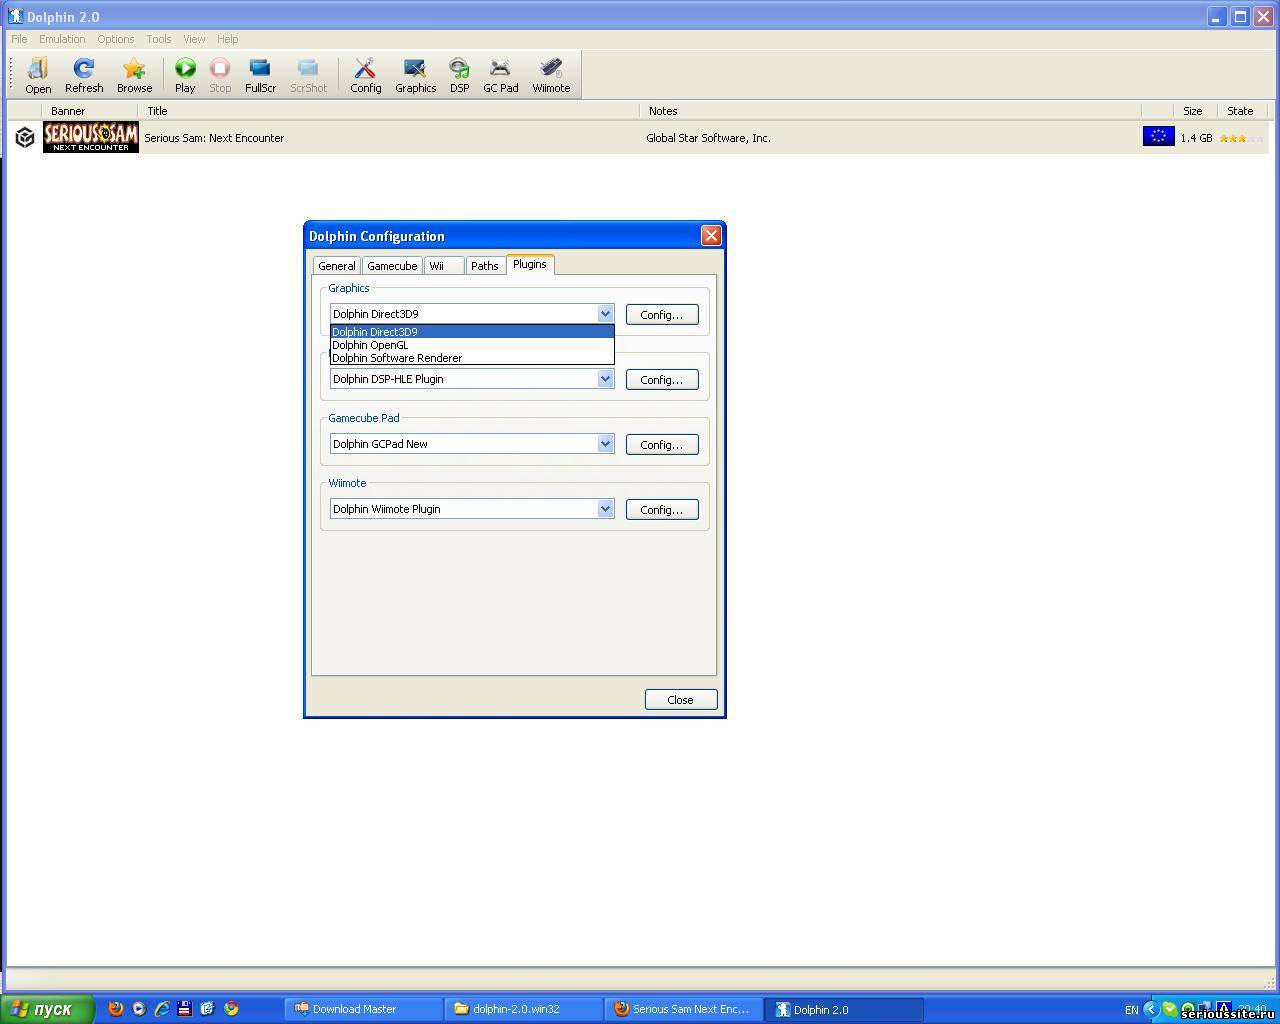Image resolution: width=1280 pixels, height=1024 pixels.
Task: Switch to the Gamecube tab
Action: pyautogui.click(x=392, y=266)
